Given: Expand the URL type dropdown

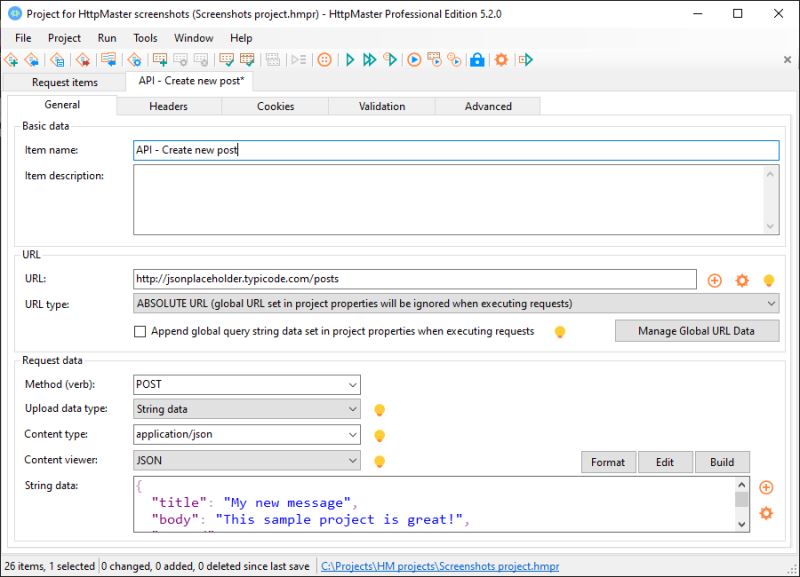Looking at the screenshot, I should click(771, 304).
